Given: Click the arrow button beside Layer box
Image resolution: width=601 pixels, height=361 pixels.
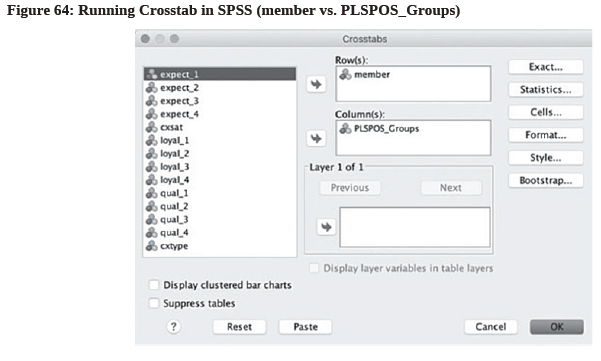Looking at the screenshot, I should point(326,227).
